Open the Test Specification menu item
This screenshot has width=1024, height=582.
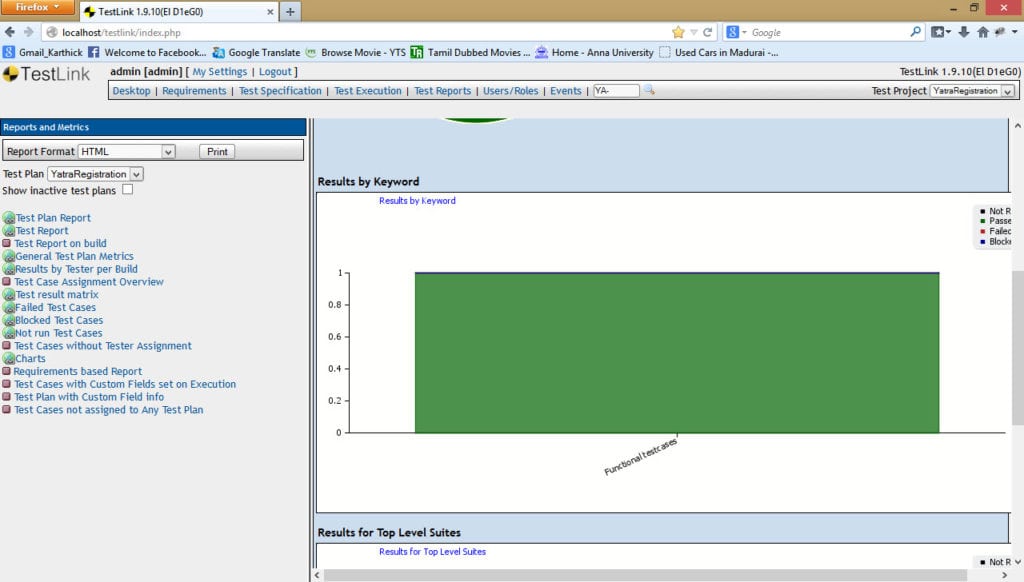coord(280,91)
